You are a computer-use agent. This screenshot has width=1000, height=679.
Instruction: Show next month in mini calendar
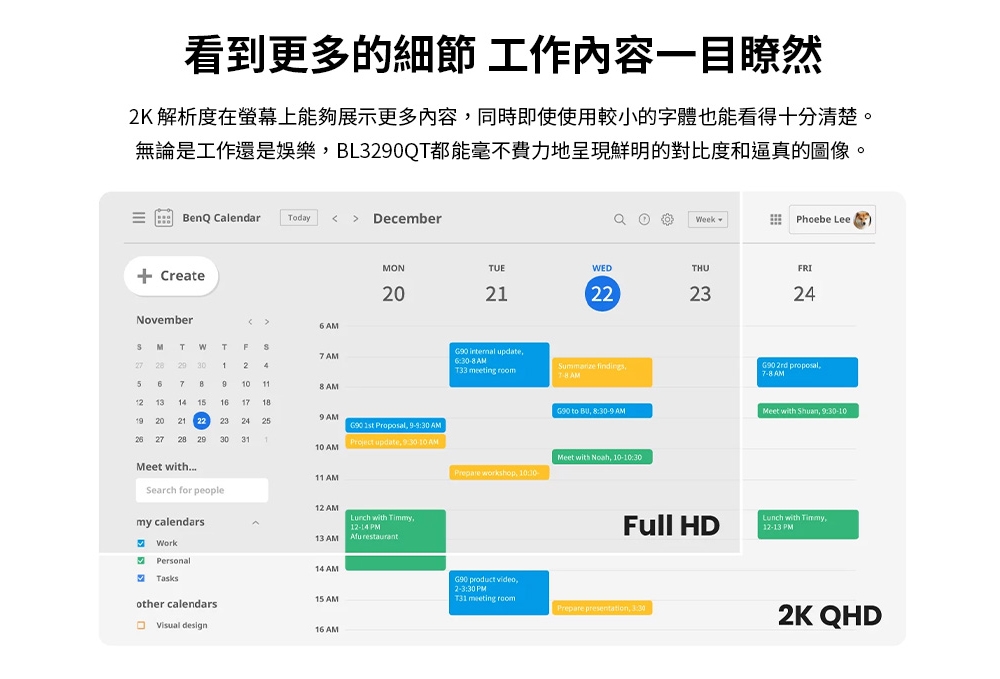(267, 321)
